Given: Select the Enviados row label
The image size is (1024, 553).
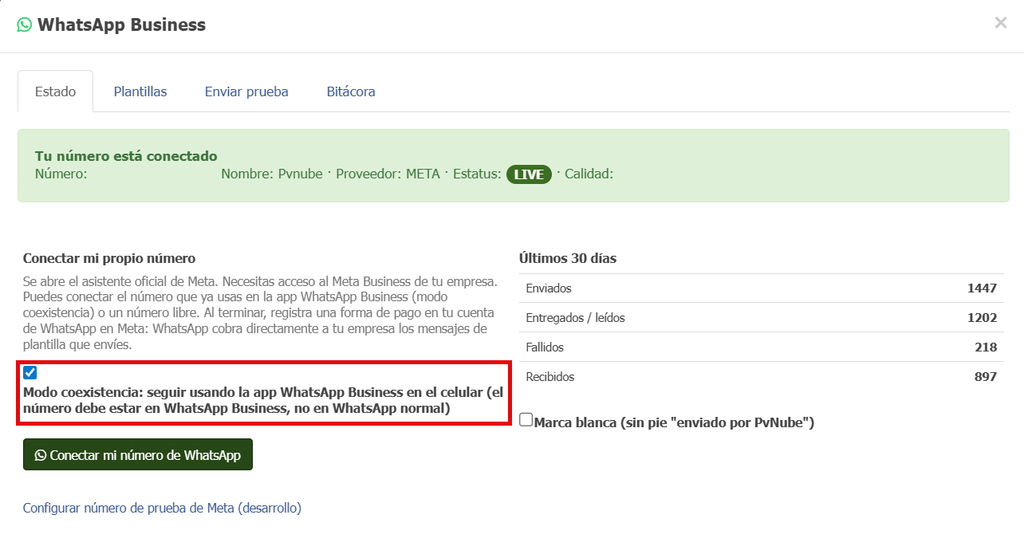Looking at the screenshot, I should [x=549, y=288].
